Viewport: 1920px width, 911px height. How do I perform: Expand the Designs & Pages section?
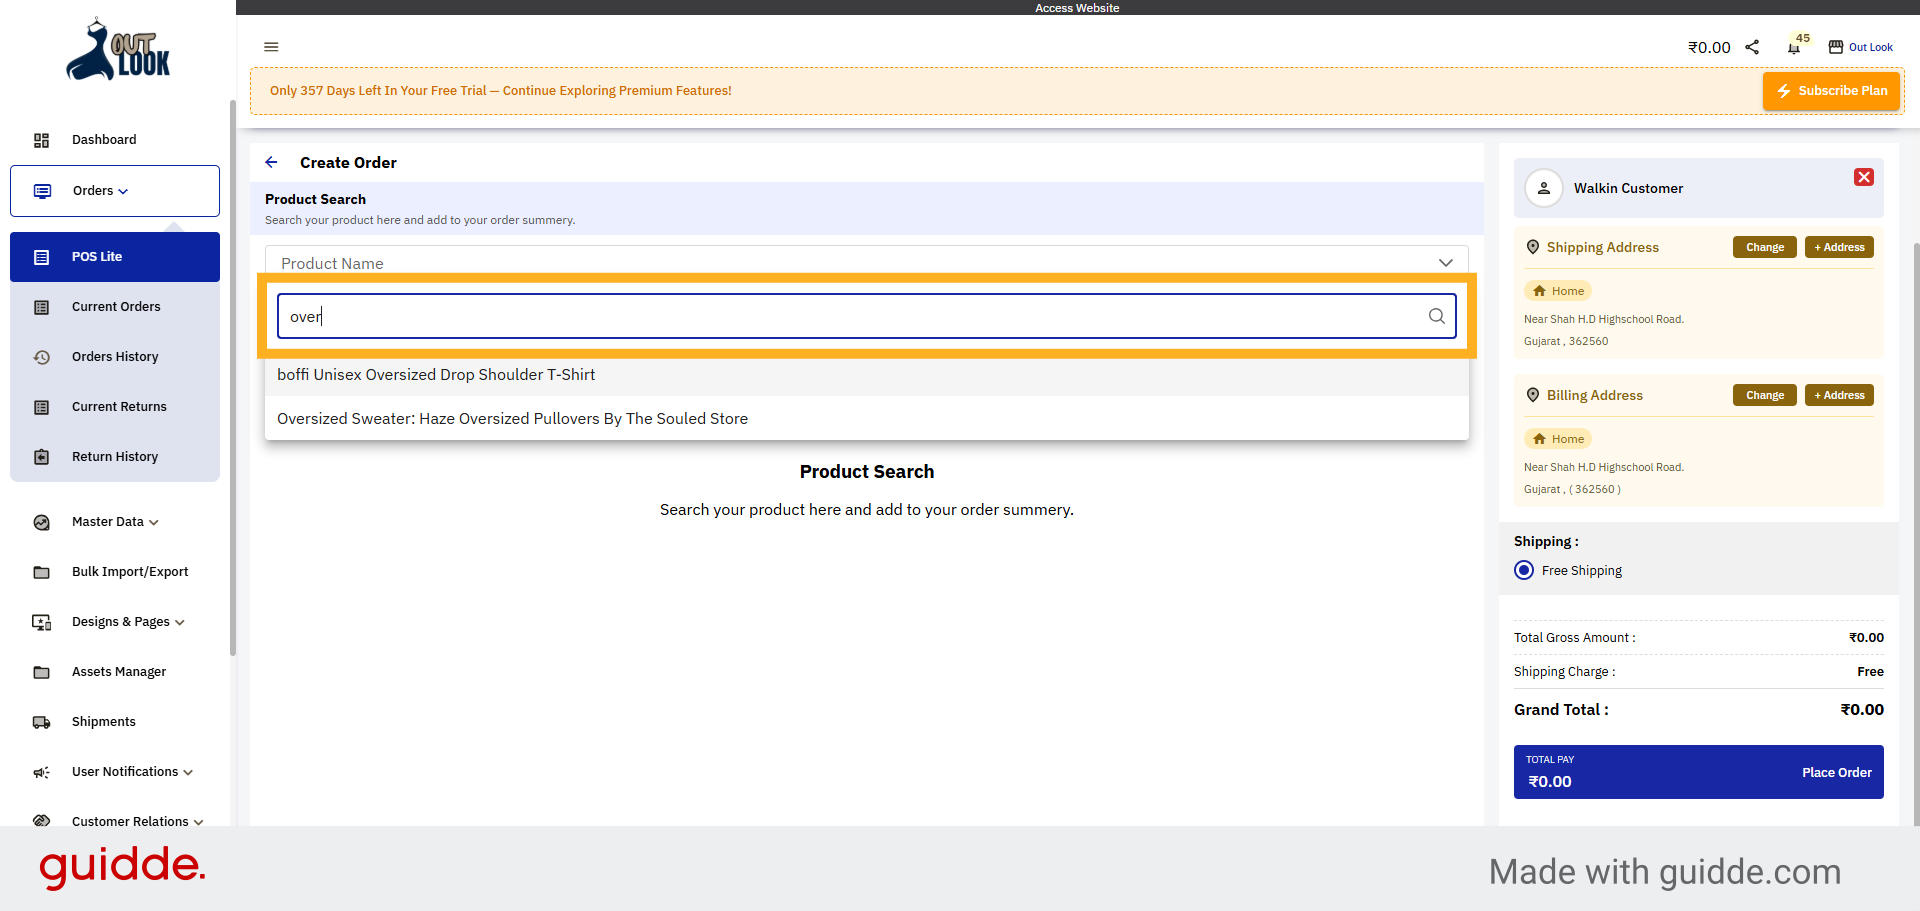point(120,621)
